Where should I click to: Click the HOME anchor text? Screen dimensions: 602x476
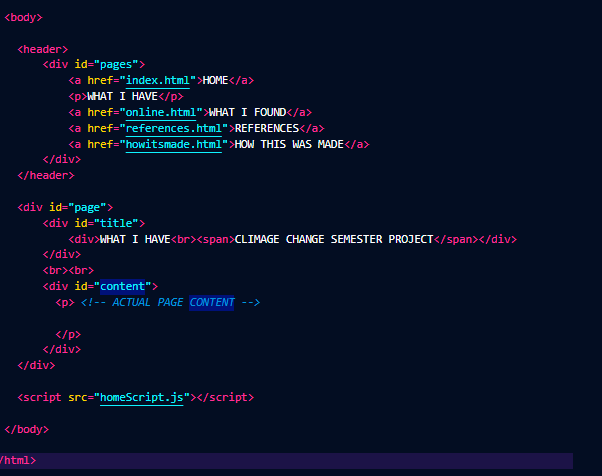(215, 80)
